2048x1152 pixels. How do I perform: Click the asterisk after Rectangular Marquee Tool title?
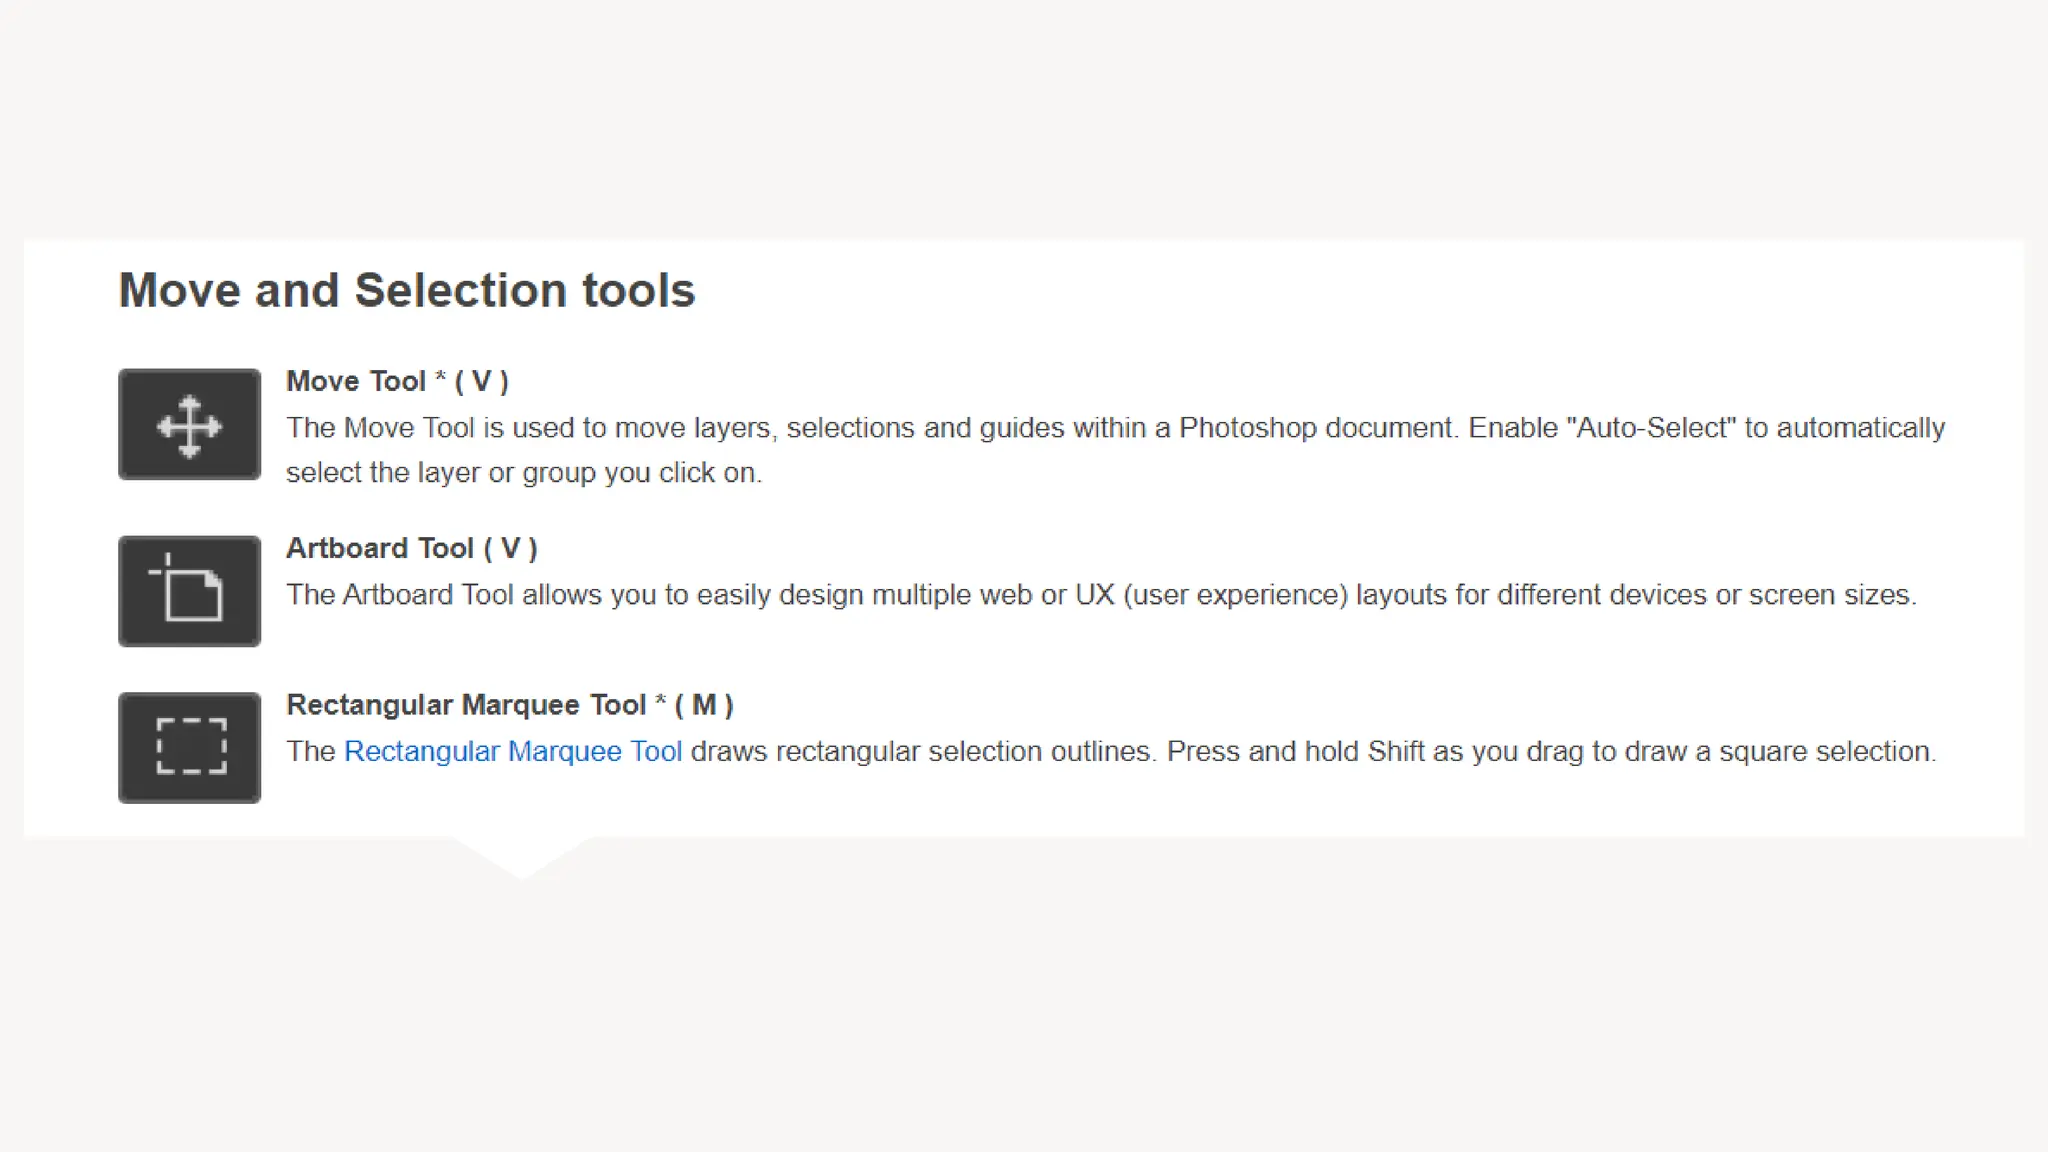click(x=661, y=703)
